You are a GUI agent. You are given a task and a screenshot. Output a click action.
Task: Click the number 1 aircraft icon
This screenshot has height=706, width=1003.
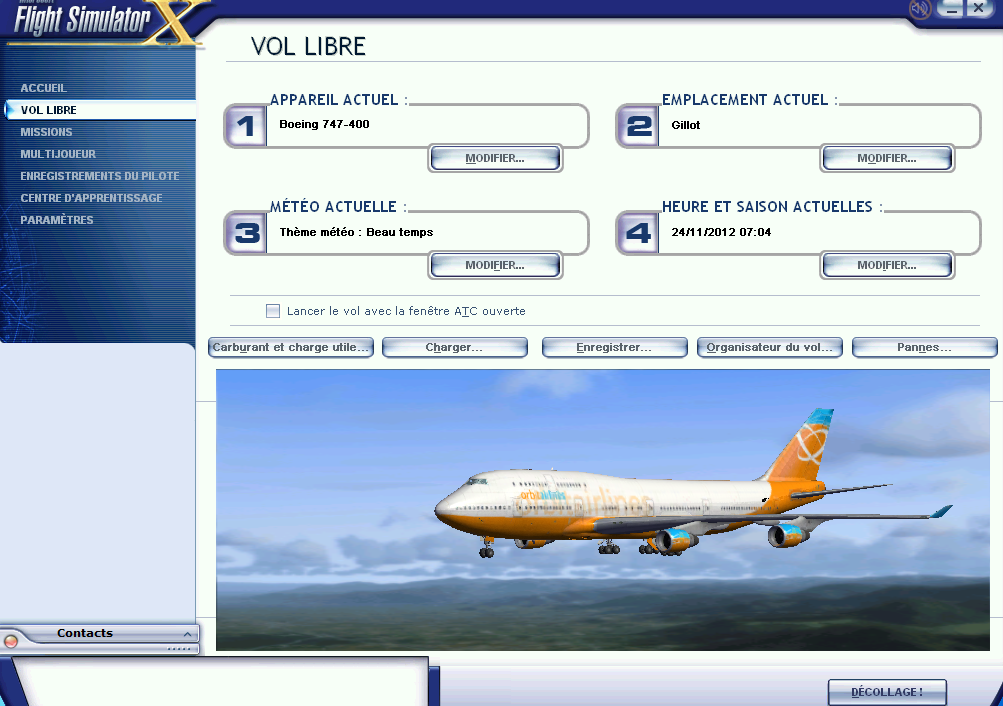pyautogui.click(x=246, y=126)
